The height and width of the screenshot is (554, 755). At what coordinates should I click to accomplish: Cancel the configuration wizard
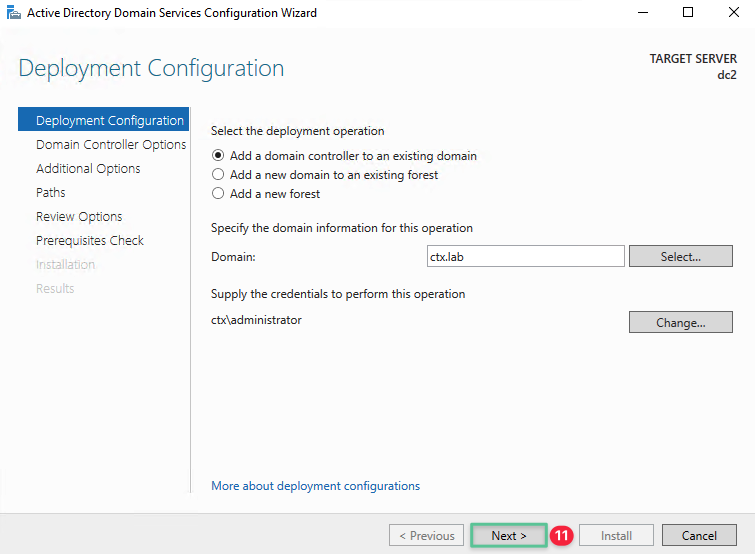pyautogui.click(x=699, y=535)
